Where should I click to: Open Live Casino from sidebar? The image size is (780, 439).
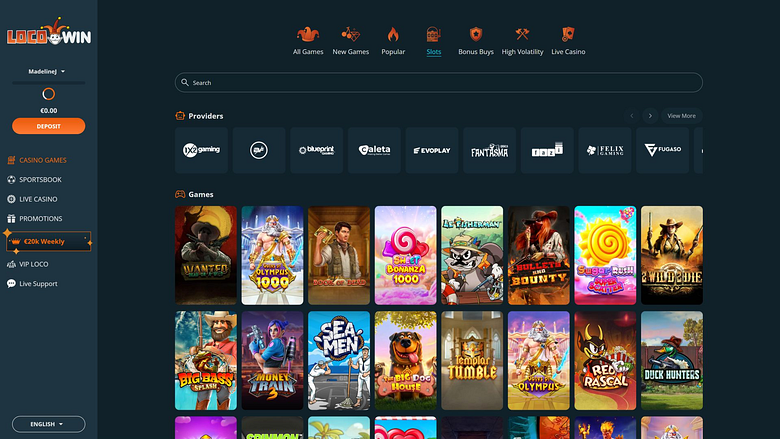point(33,199)
